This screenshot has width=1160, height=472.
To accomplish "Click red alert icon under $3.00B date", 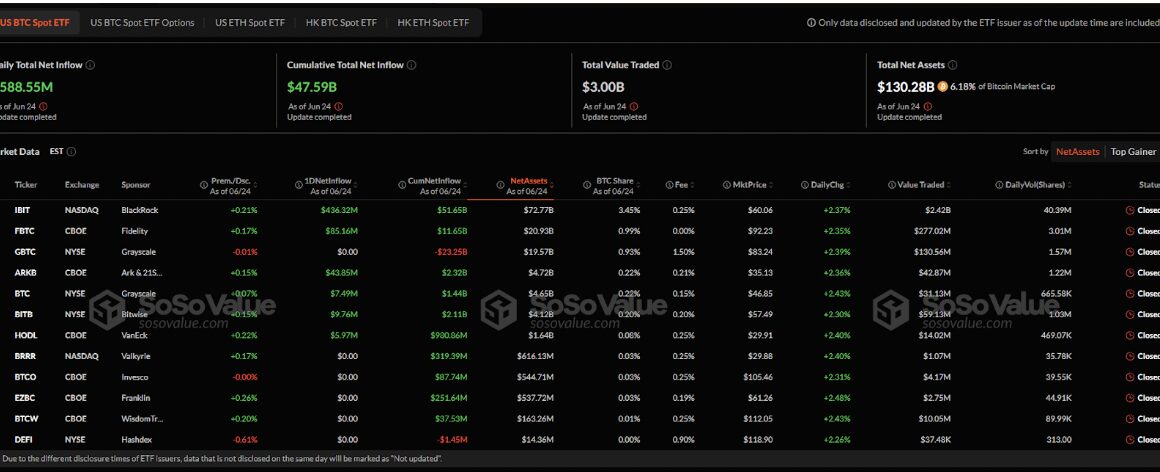I will 634,107.
